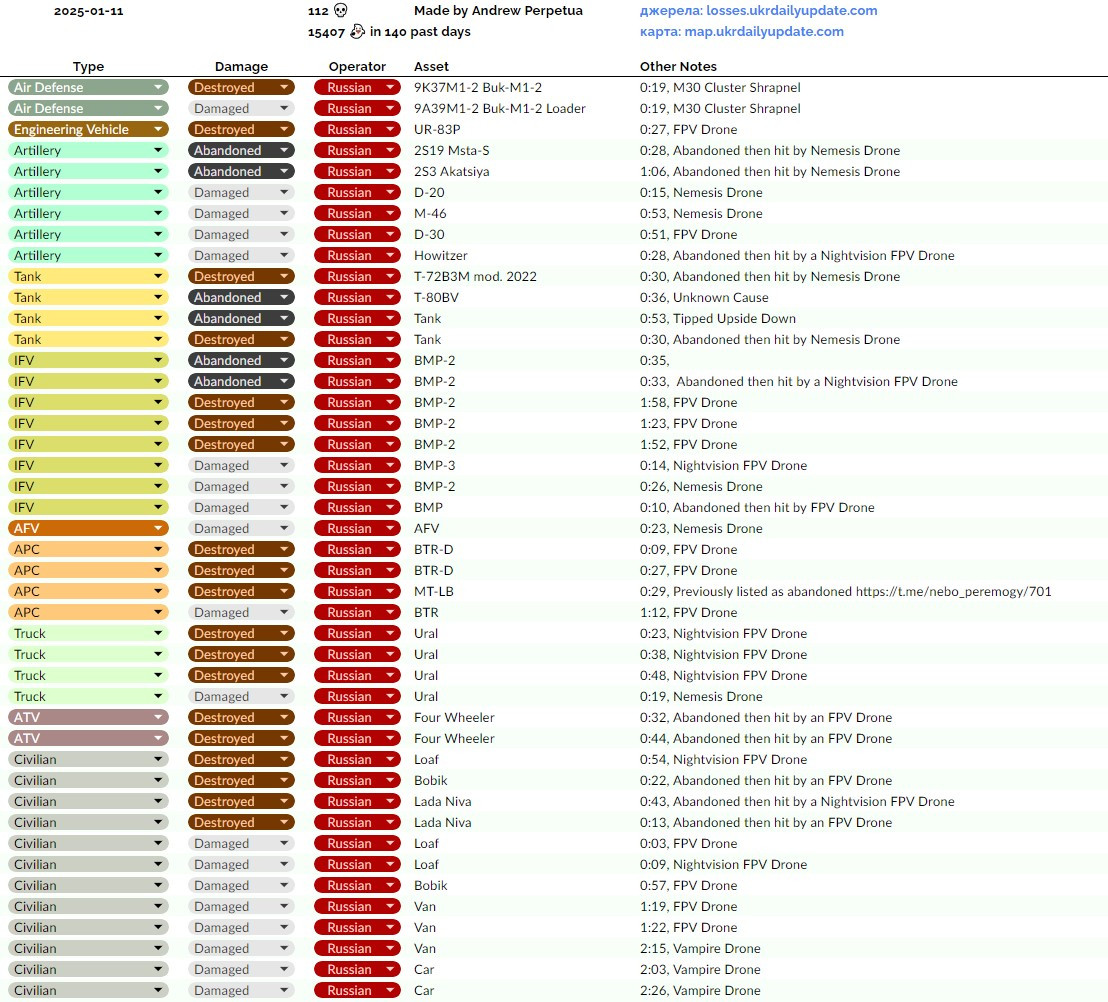Open Damage dropdown for 0:44 Four Wheeler
This screenshot has width=1108, height=1002.
coord(241,738)
